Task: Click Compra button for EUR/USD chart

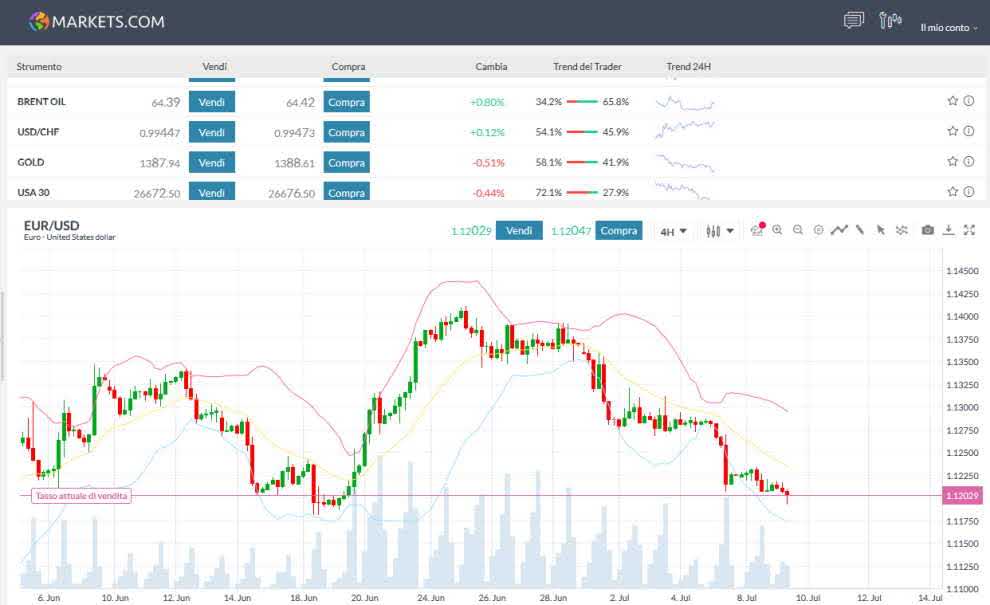Action: pos(619,230)
